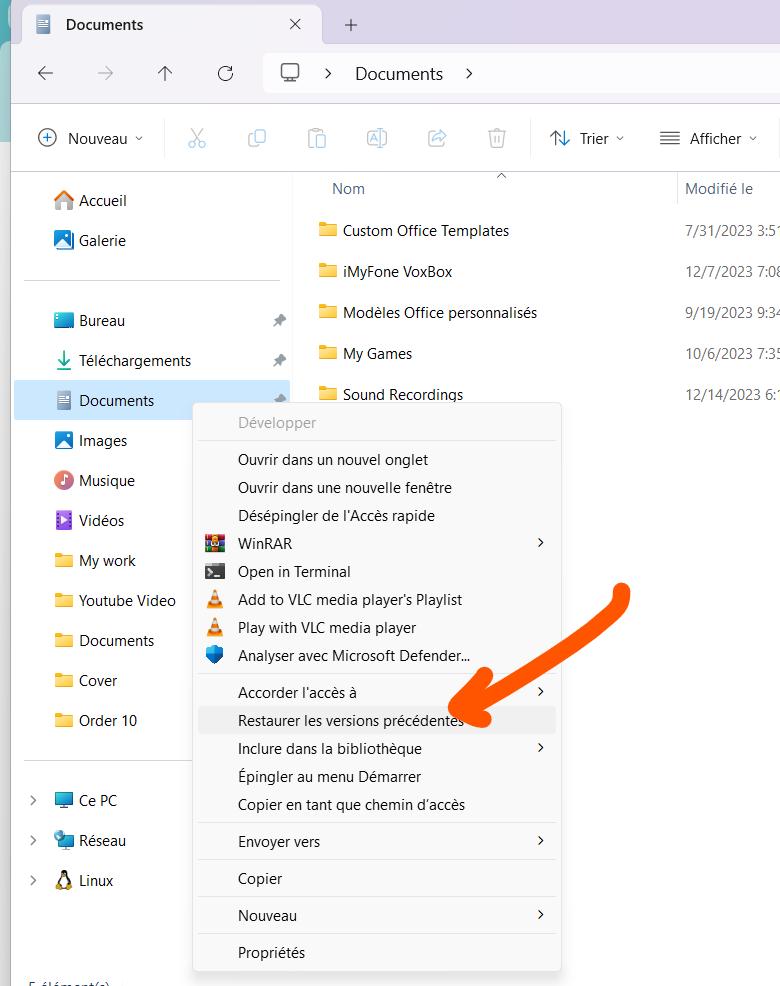Open Accorder l'accès à submenu
Viewport: 780px width, 986px height.
(x=377, y=693)
